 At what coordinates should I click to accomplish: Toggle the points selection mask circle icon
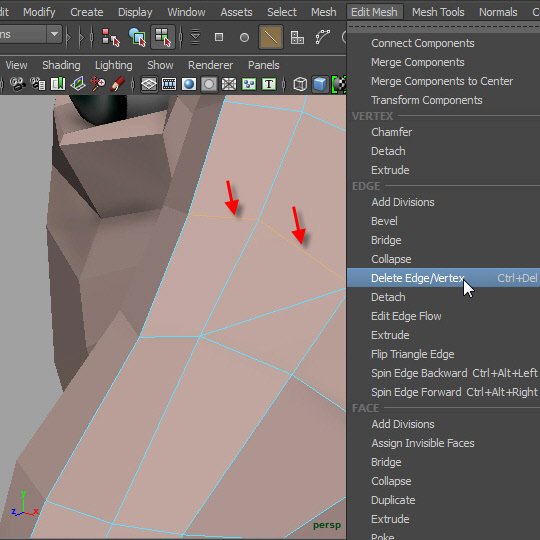pyautogui.click(x=244, y=37)
